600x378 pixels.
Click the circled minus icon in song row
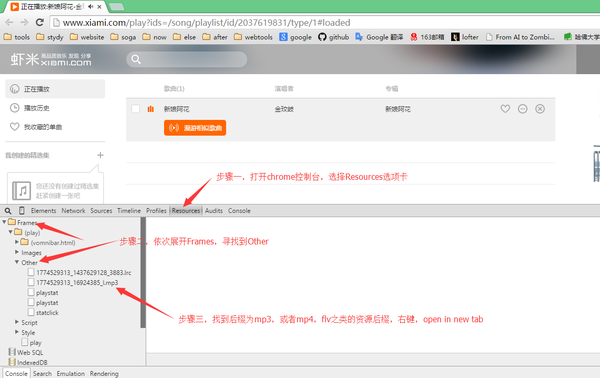[522, 109]
